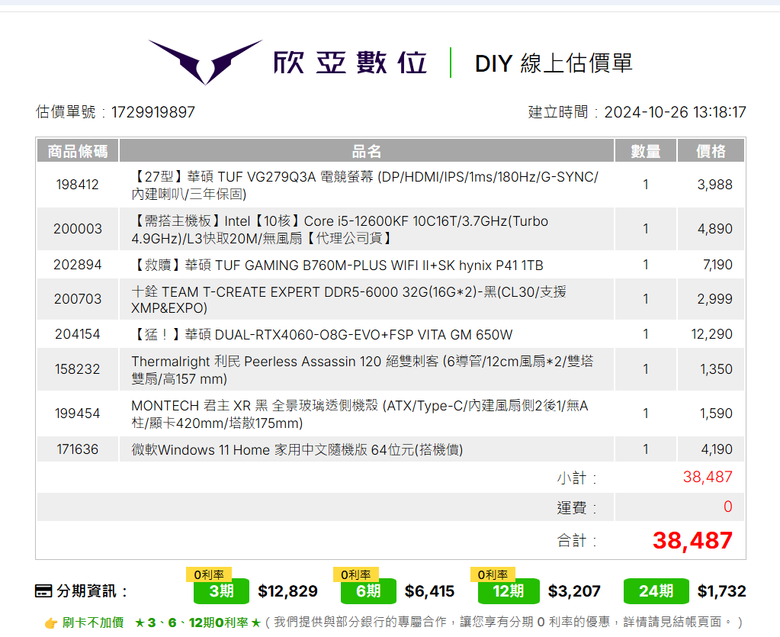Viewport: 780px width, 637px height.
Task: Click the 刷卡不加價 green text
Action: 93,623
